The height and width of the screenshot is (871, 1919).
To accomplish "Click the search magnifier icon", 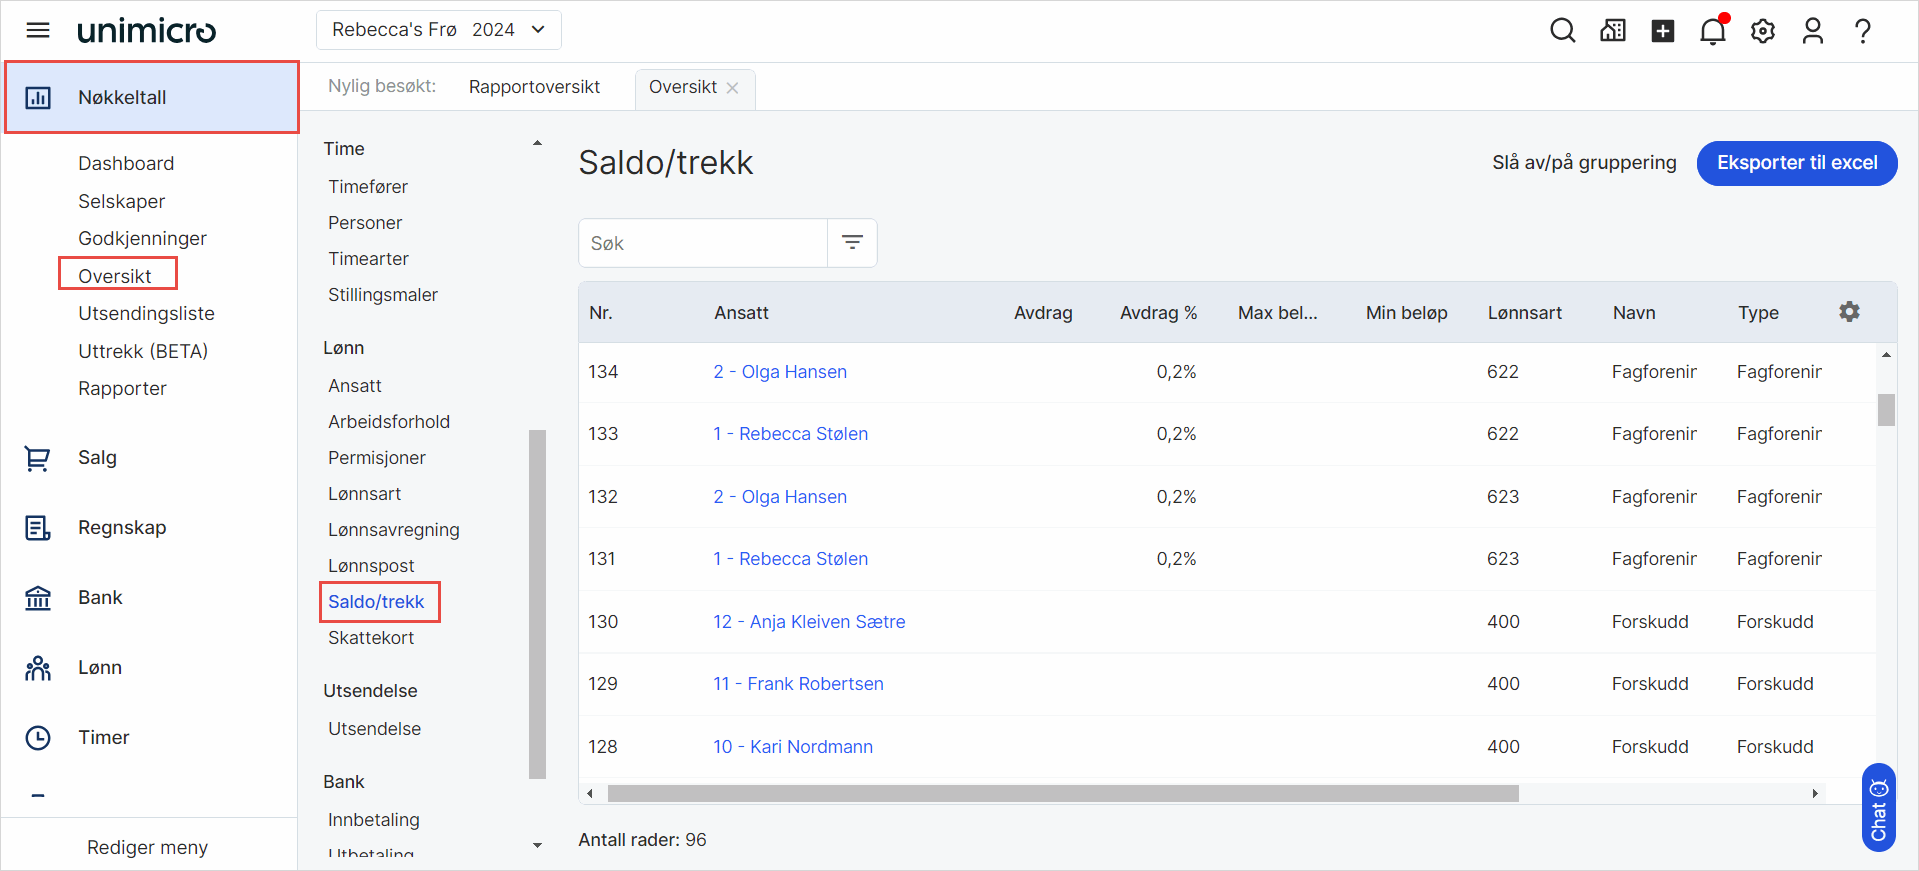I will click(1562, 31).
